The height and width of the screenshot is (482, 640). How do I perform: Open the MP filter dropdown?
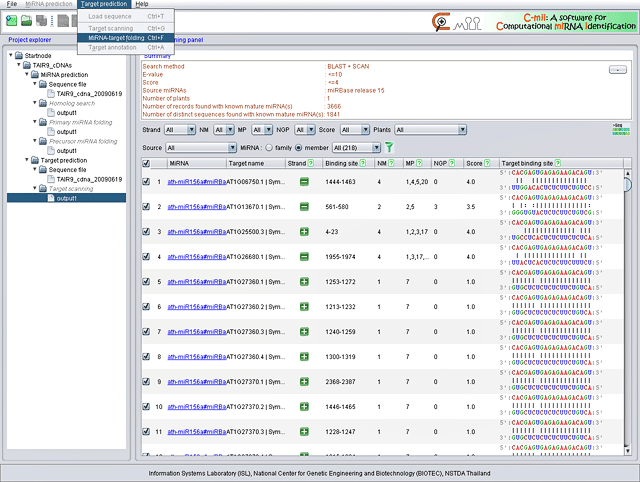click(x=262, y=130)
